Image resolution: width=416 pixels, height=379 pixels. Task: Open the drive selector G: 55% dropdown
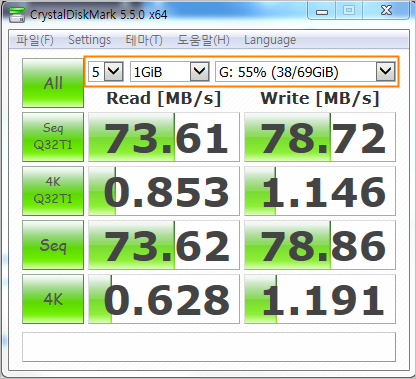pos(305,71)
